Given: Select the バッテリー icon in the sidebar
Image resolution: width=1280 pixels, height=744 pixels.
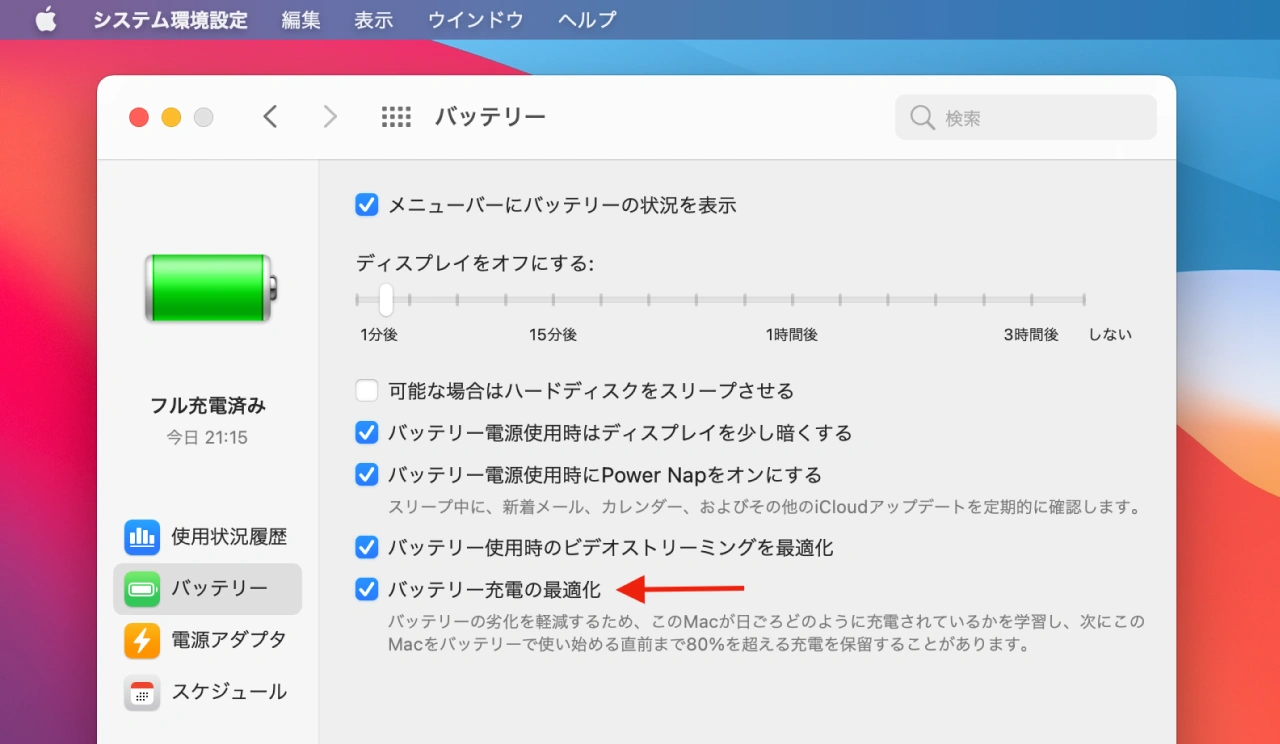Looking at the screenshot, I should coord(142,589).
